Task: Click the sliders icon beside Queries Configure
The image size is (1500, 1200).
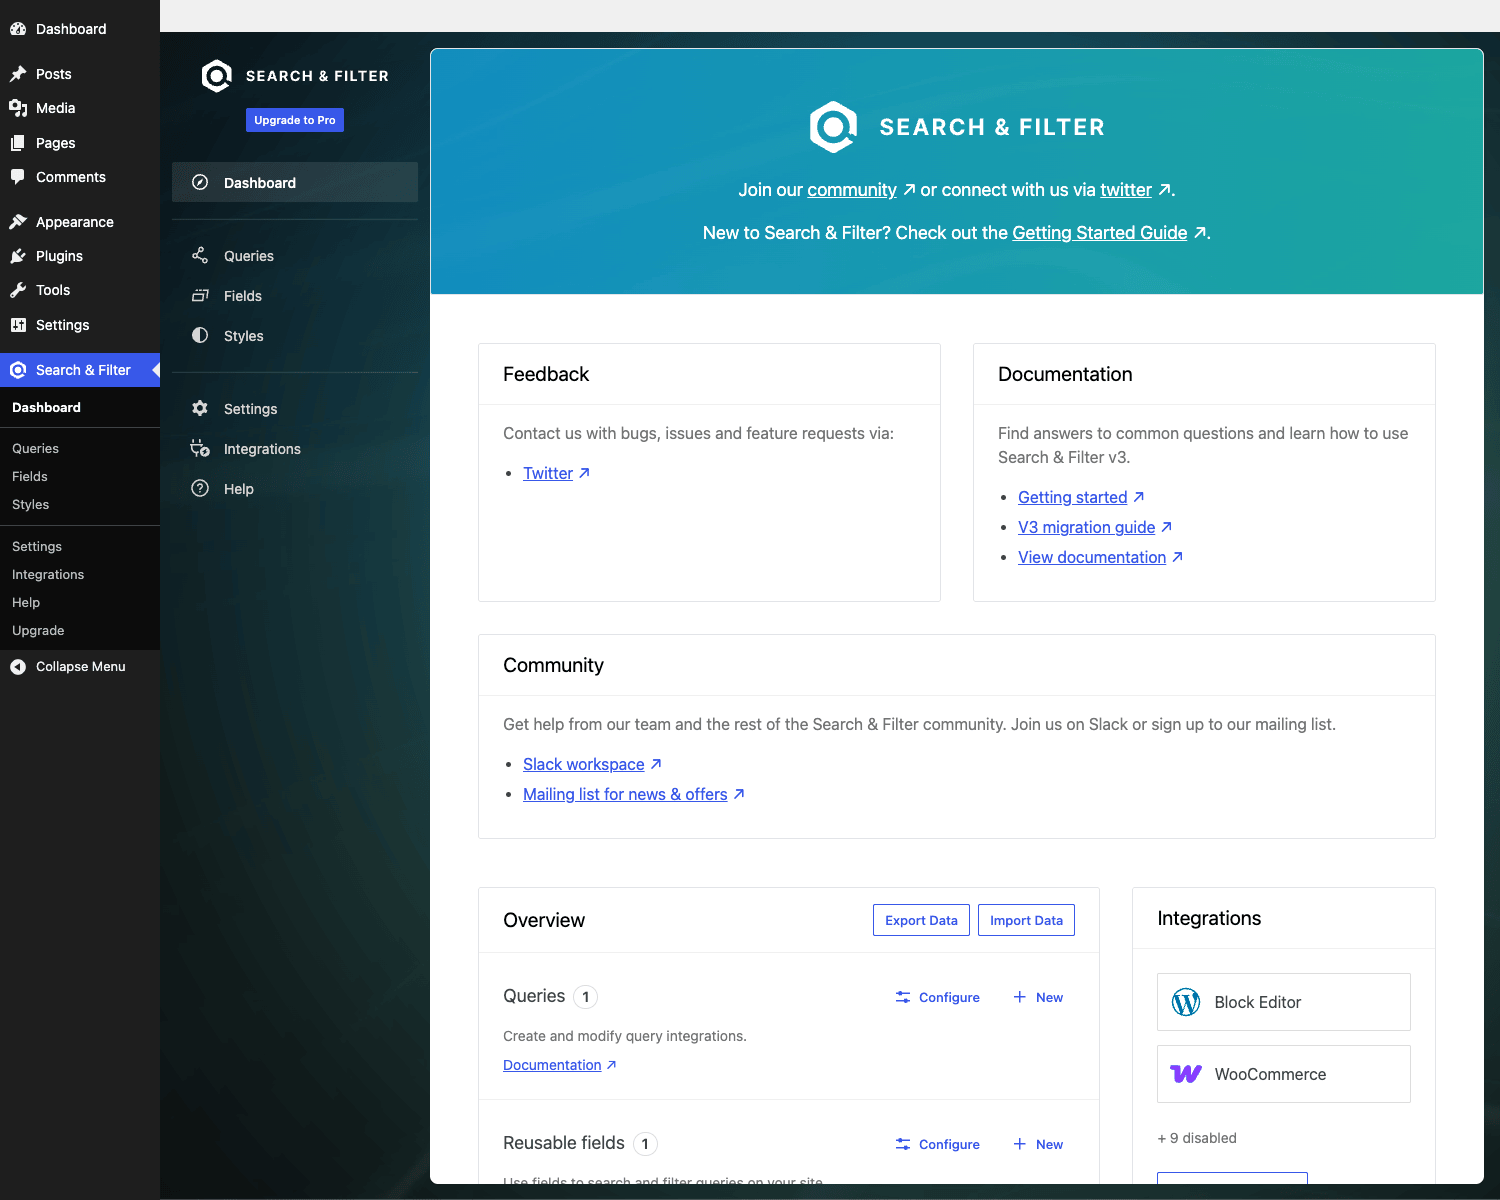Action: [903, 997]
